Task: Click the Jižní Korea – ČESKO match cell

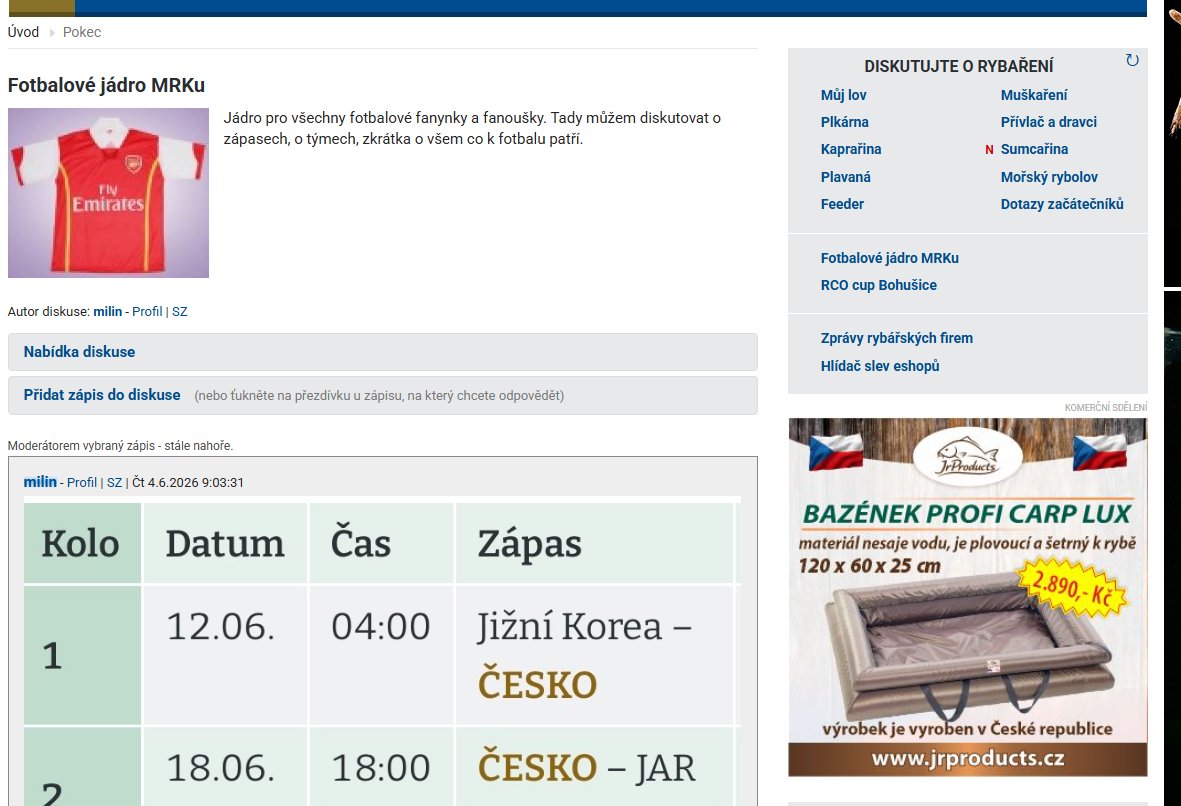Action: click(x=594, y=655)
